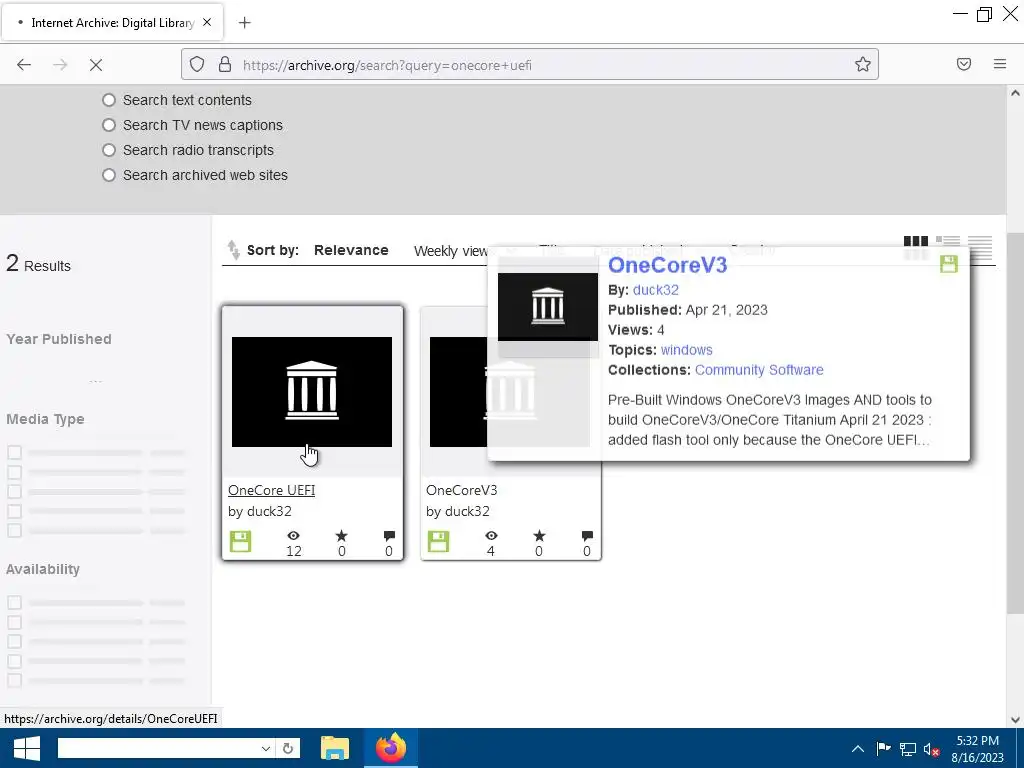1024x768 pixels.
Task: Open the Firefox hamburger menu
Action: 999,64
